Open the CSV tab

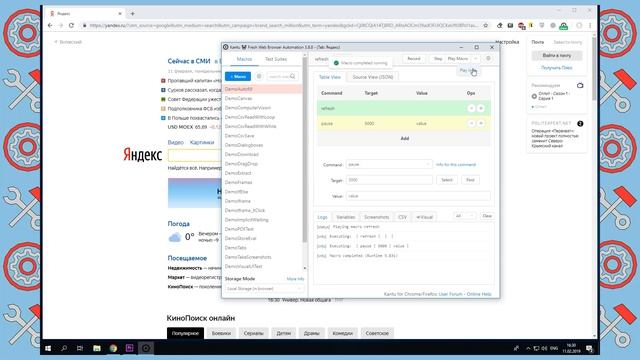click(402, 217)
